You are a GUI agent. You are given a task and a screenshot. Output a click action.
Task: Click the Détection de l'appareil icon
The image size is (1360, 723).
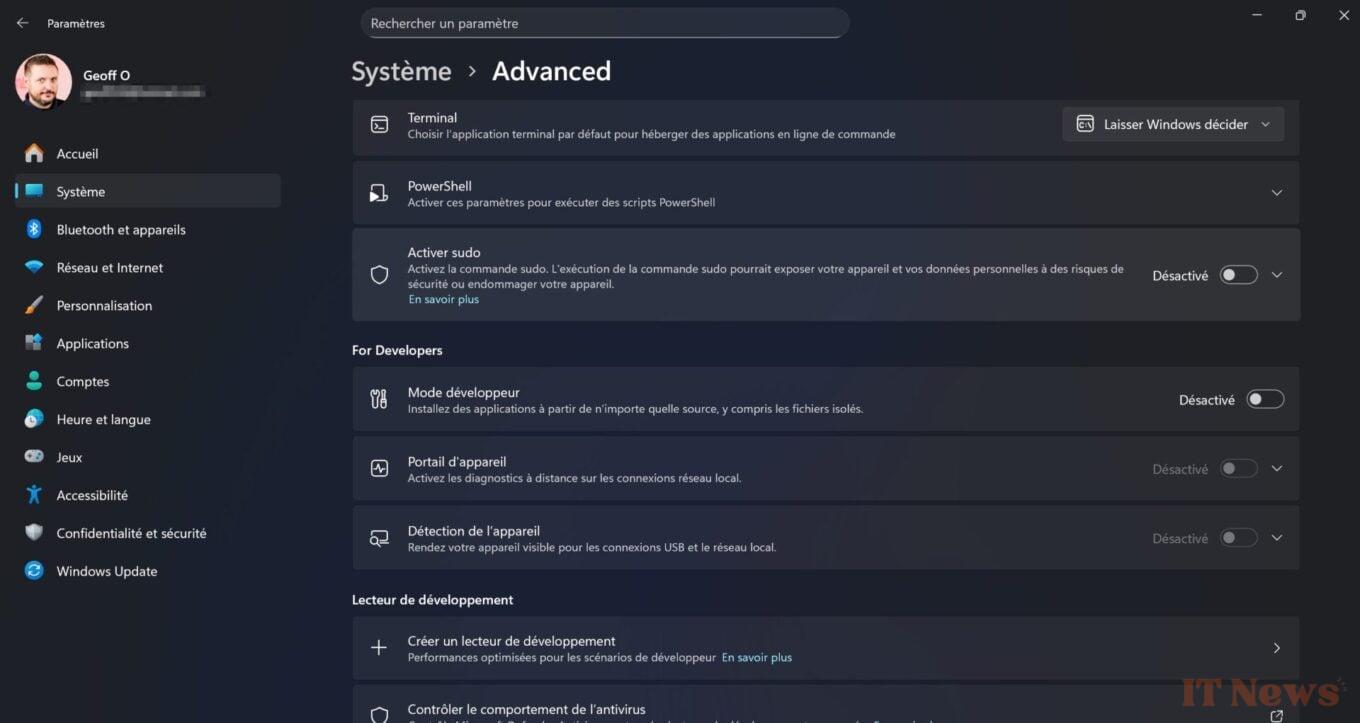[x=379, y=538]
